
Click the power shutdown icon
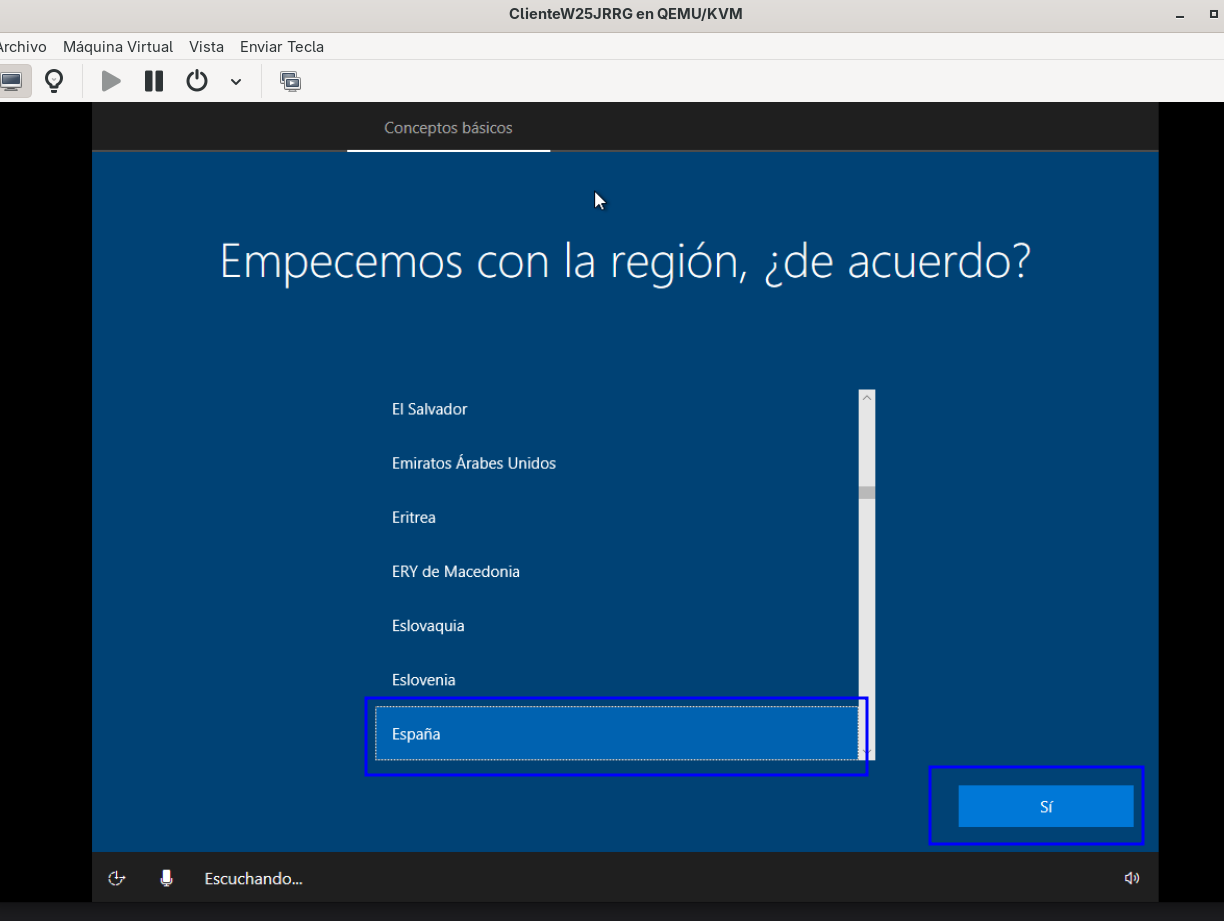point(197,81)
